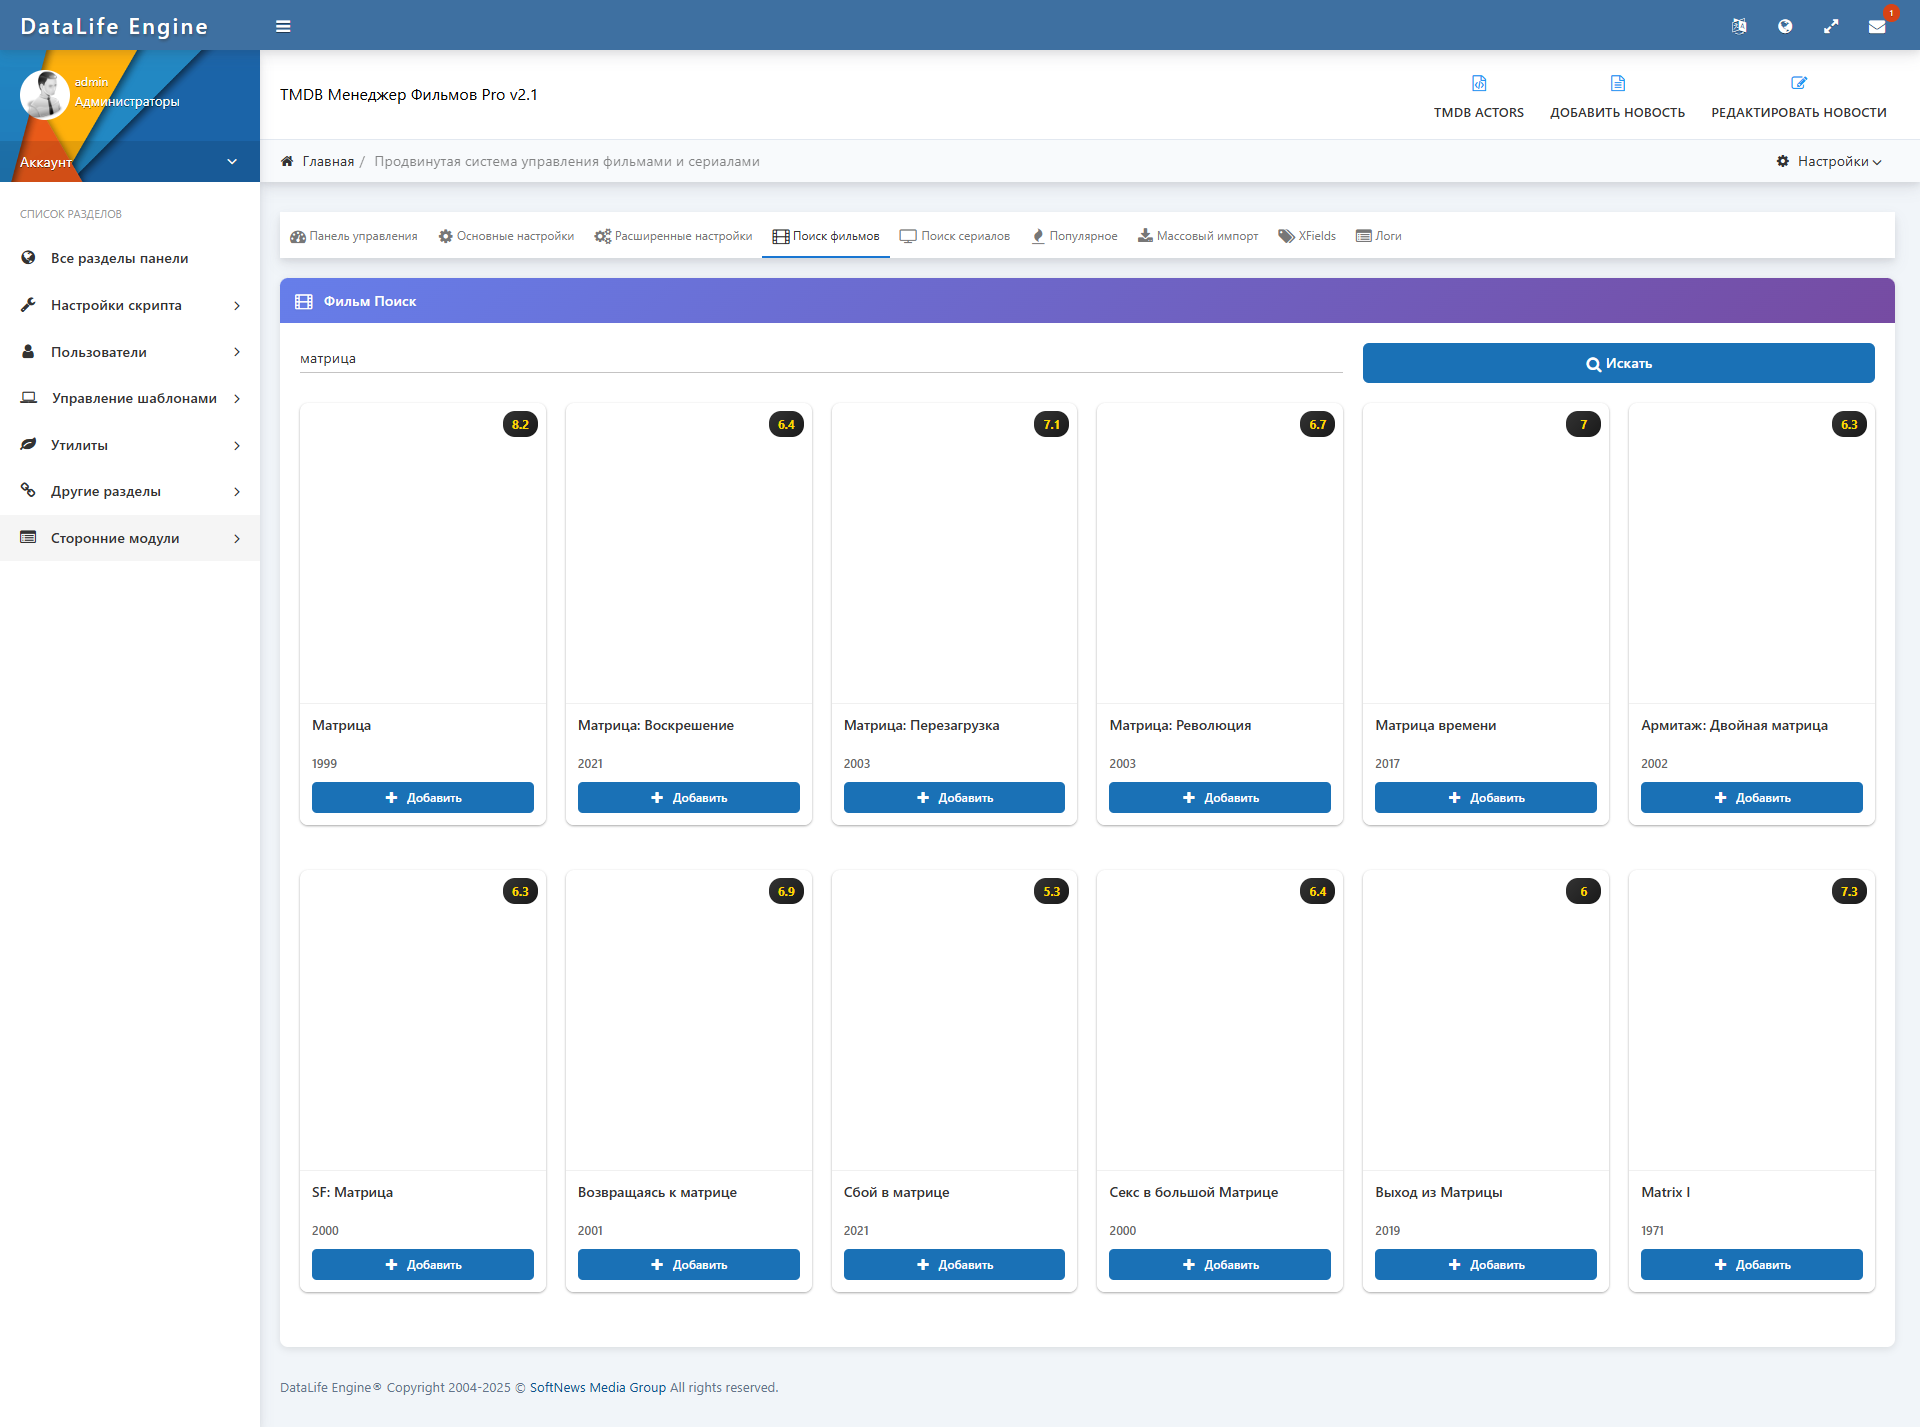Add the 1999 film Матрица

(x=422, y=798)
